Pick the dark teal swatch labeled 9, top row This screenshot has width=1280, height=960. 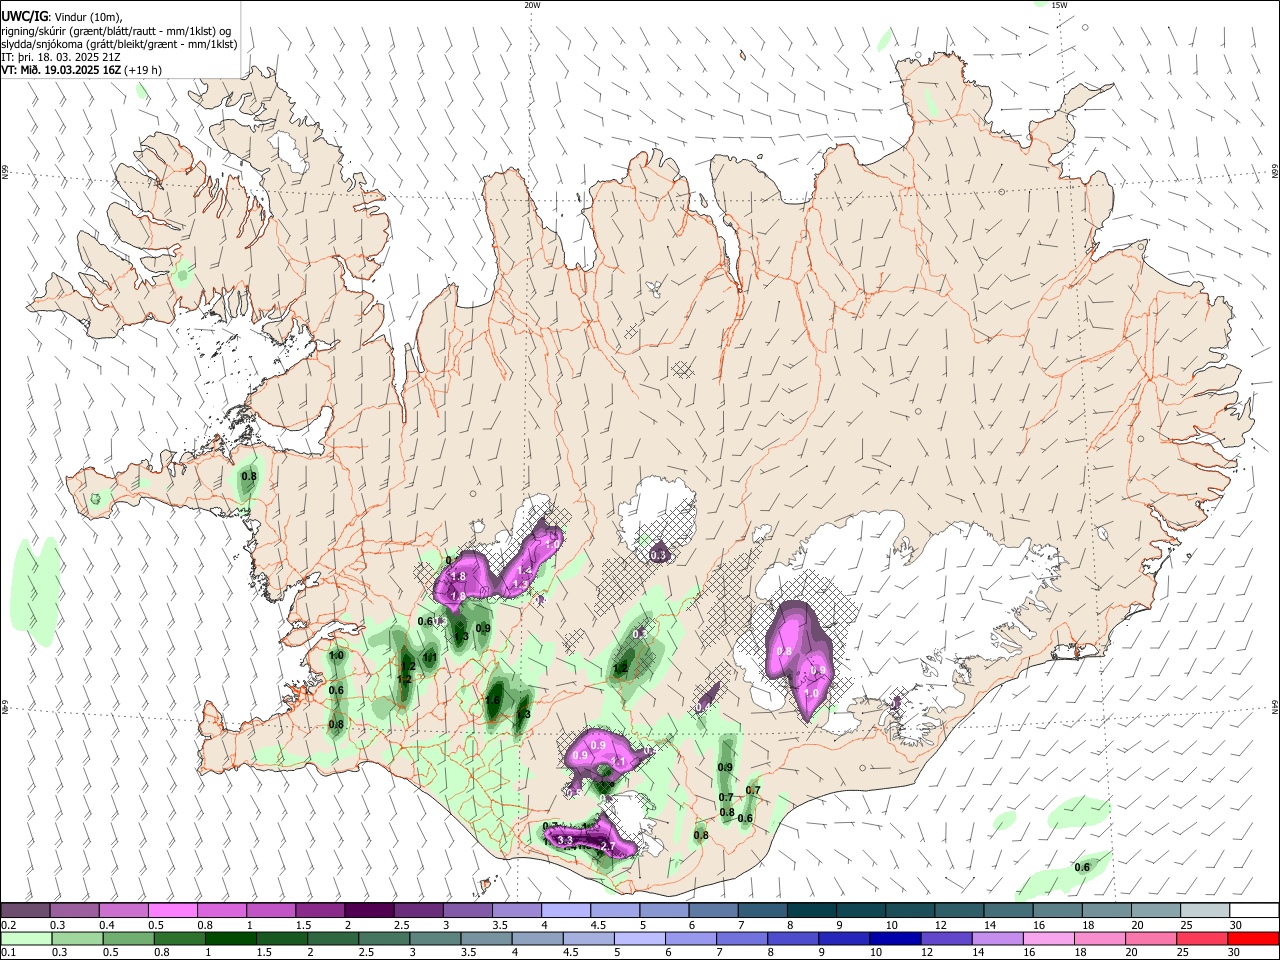click(861, 911)
